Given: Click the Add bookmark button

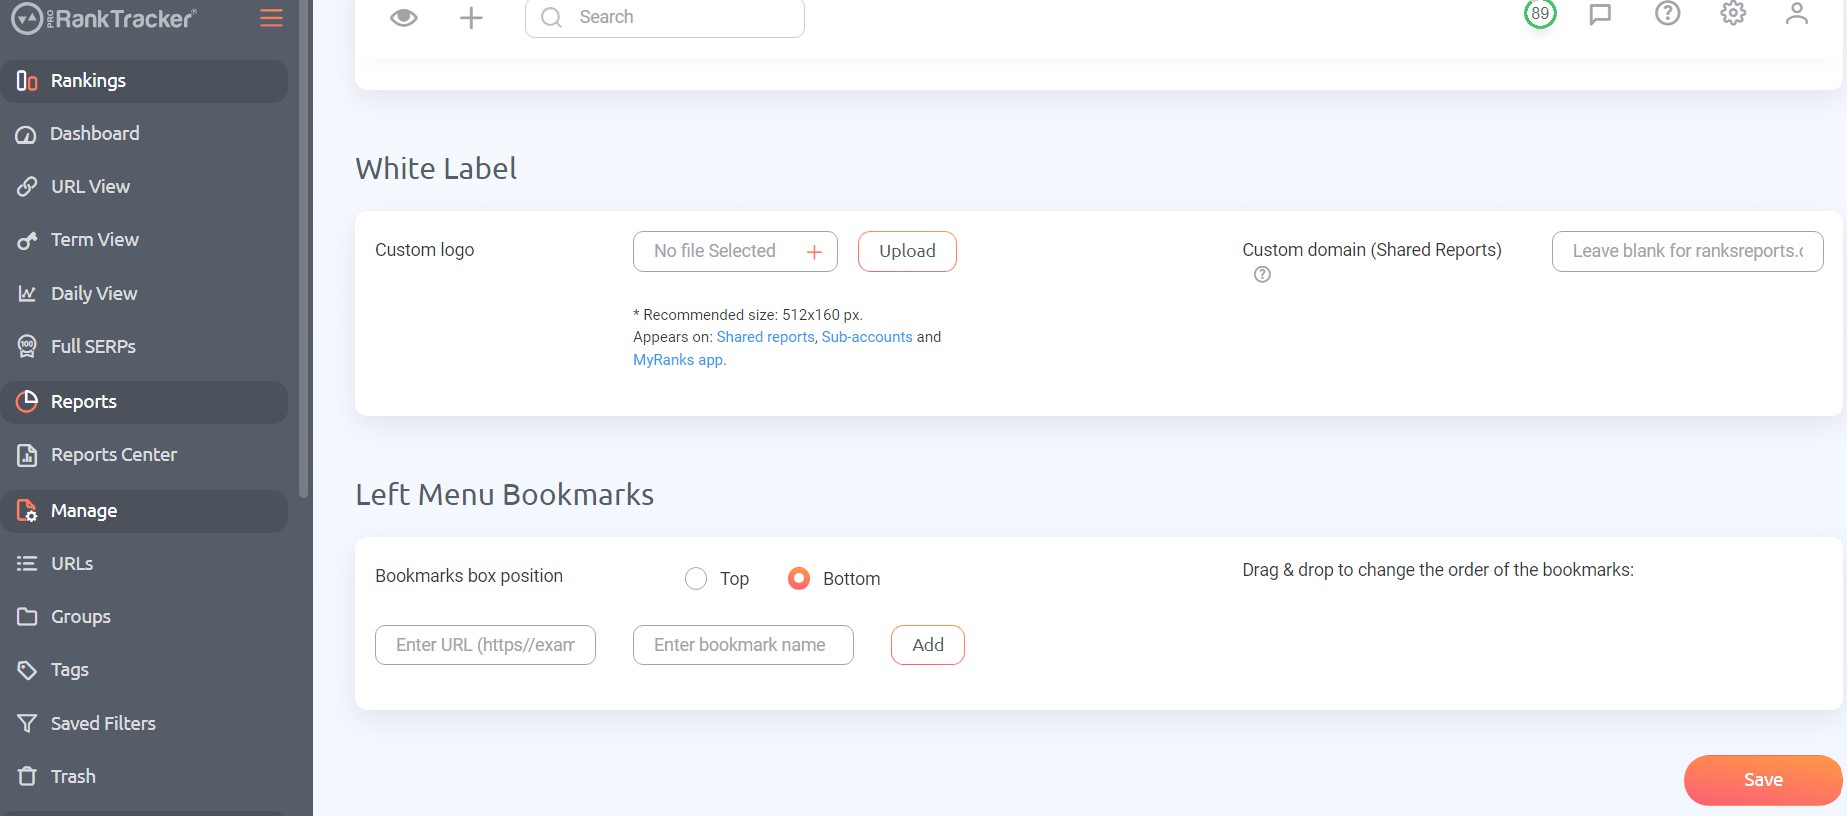Looking at the screenshot, I should point(928,645).
